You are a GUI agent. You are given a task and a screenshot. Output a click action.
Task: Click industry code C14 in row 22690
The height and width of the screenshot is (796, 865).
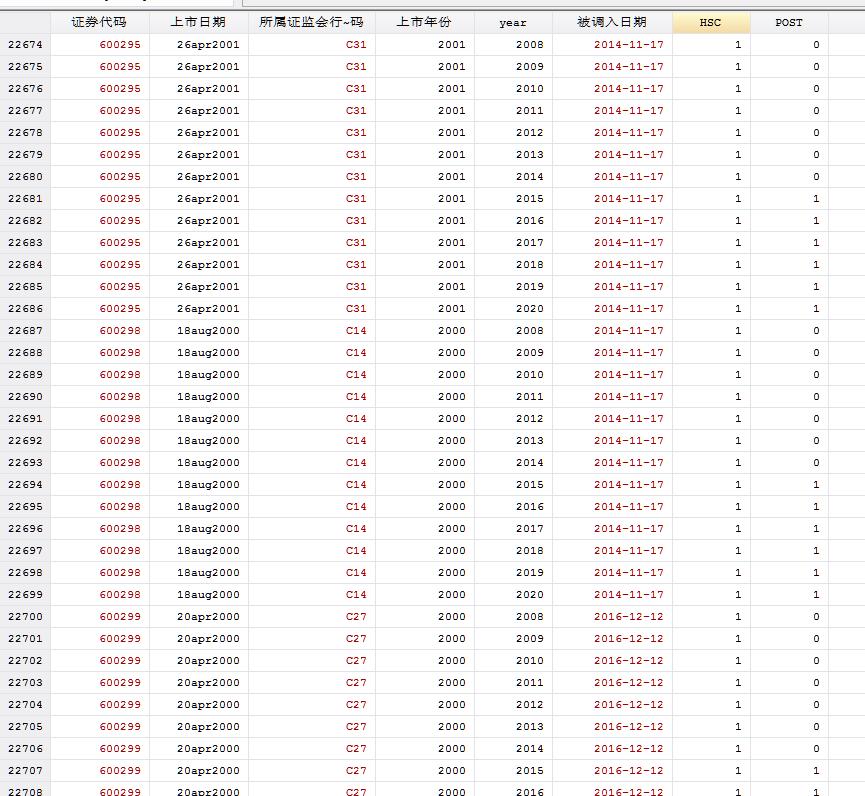click(312, 397)
